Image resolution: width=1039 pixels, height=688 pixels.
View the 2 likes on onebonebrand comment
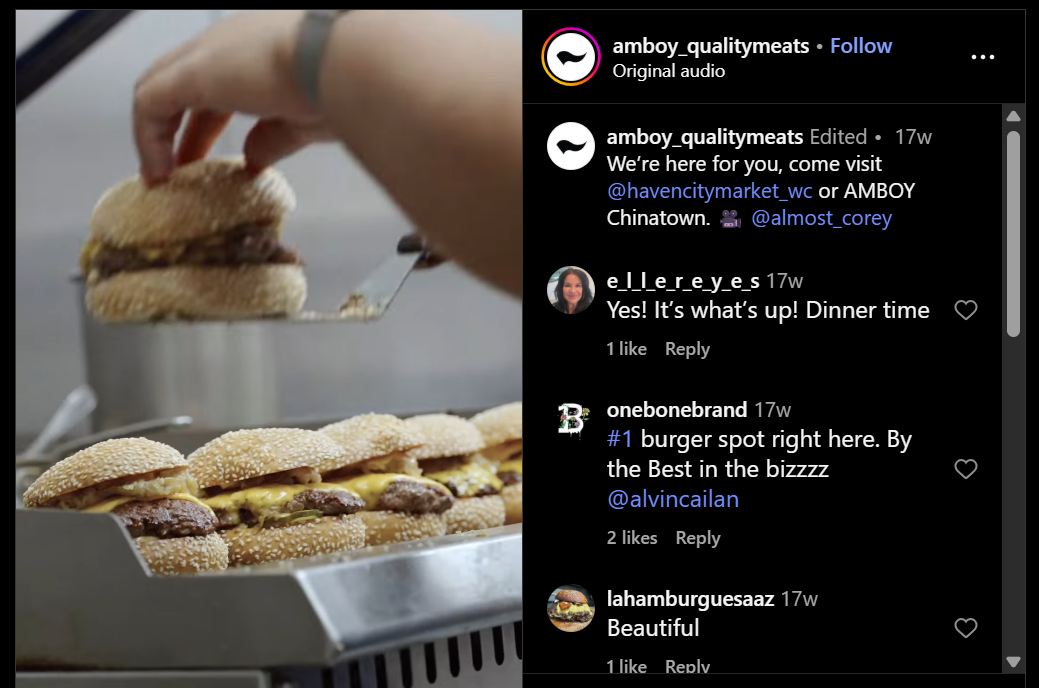[632, 538]
